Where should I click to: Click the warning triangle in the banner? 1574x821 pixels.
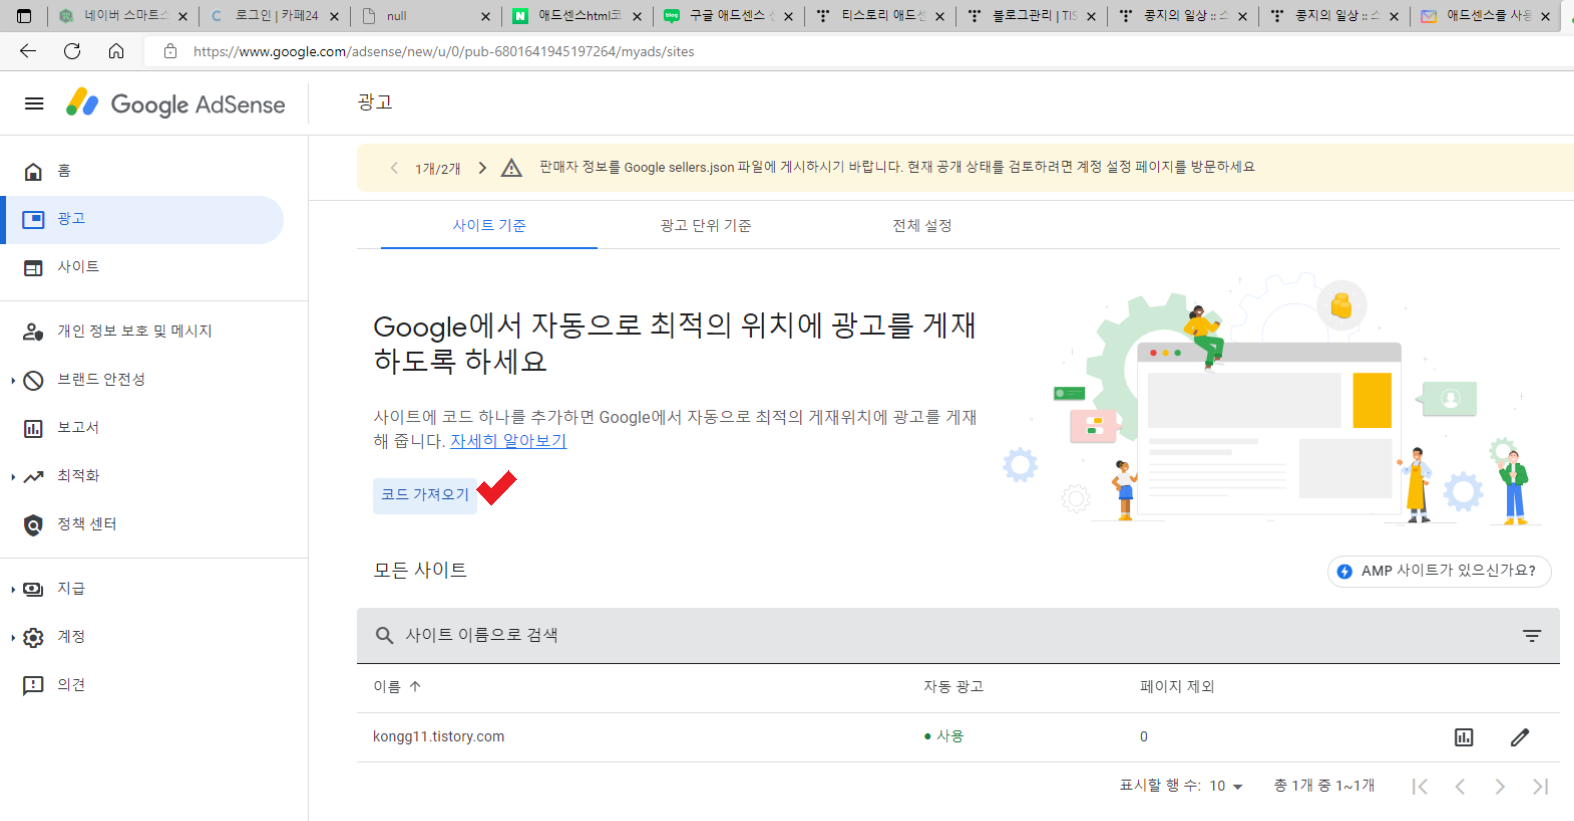(512, 168)
